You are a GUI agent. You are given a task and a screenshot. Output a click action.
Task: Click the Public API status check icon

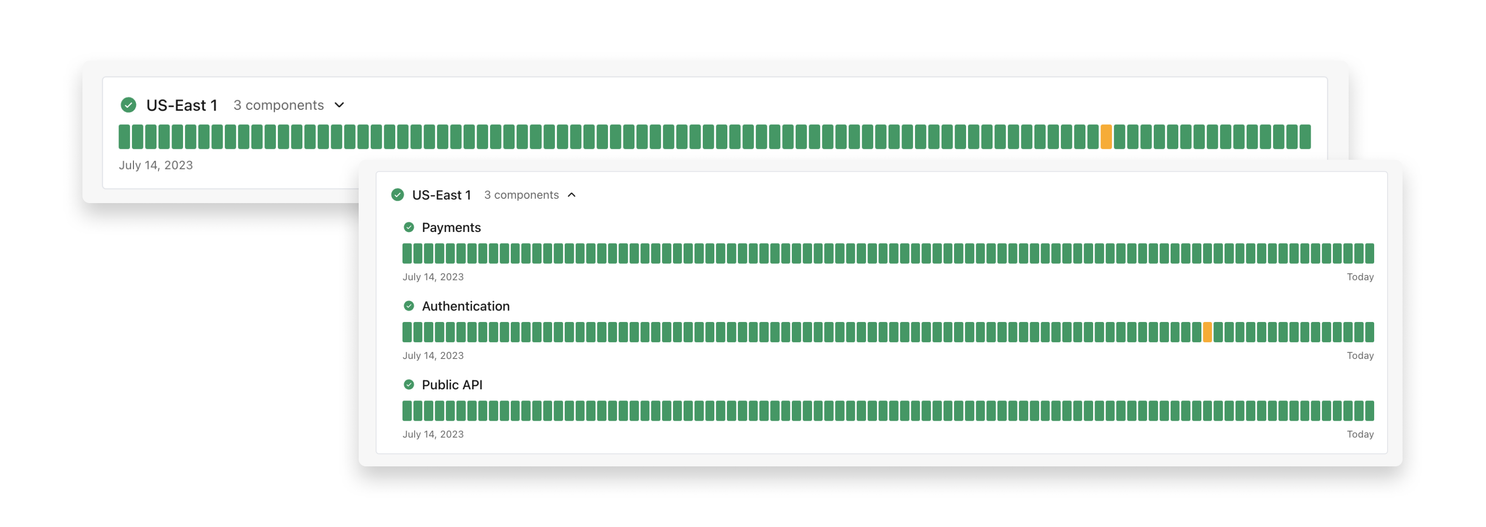click(408, 384)
